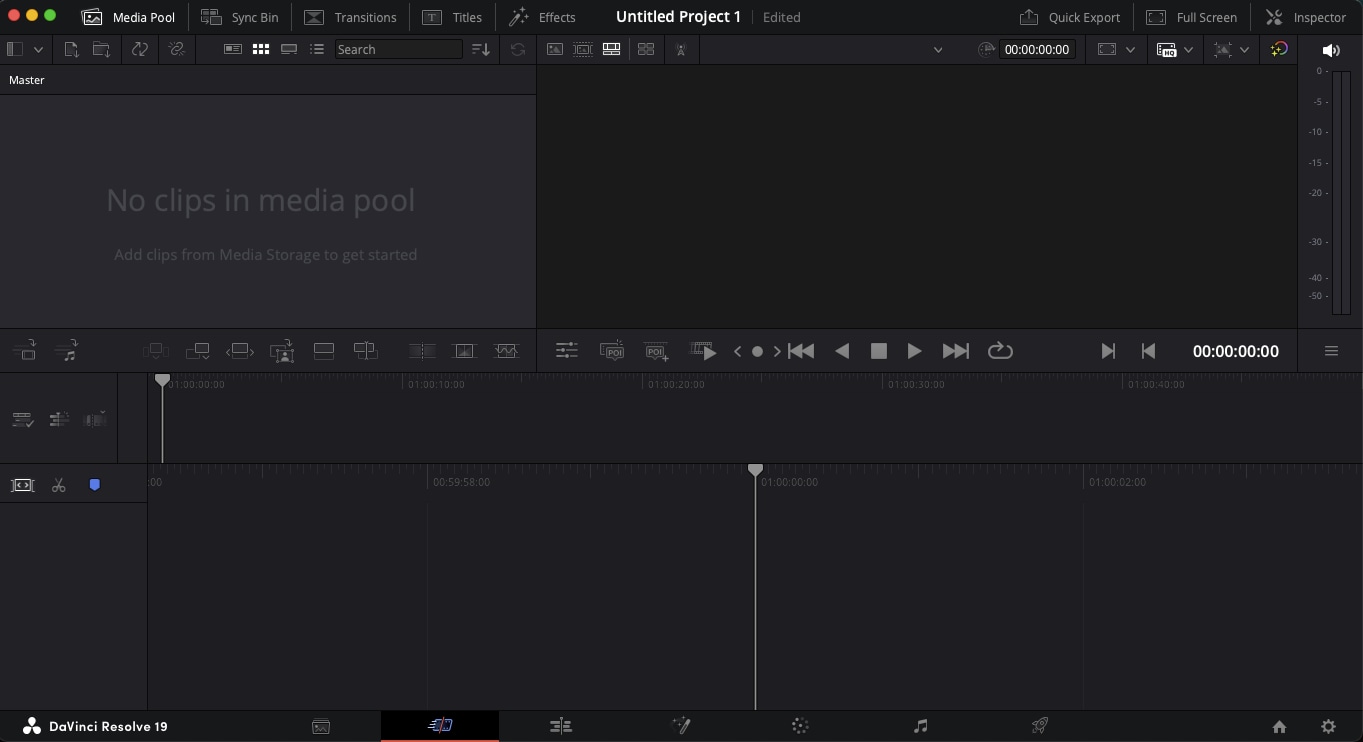Click the Sync Clips icon
The height and width of the screenshot is (742, 1363).
click(140, 49)
